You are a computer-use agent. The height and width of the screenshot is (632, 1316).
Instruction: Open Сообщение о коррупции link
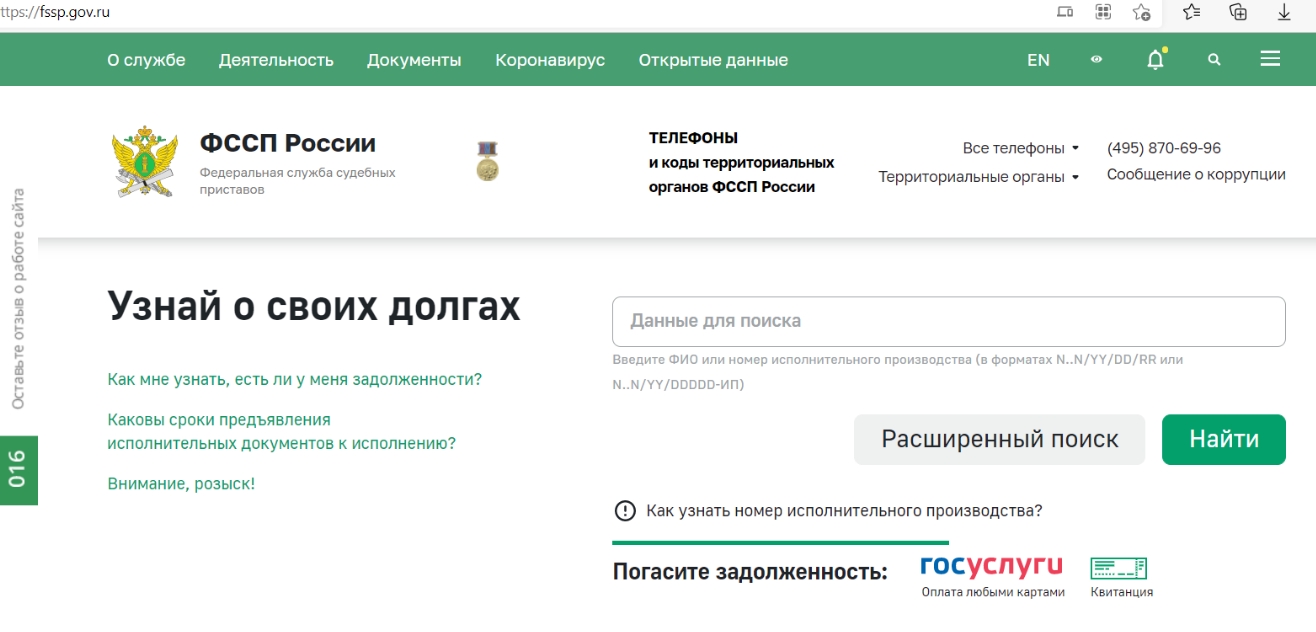tap(1196, 174)
